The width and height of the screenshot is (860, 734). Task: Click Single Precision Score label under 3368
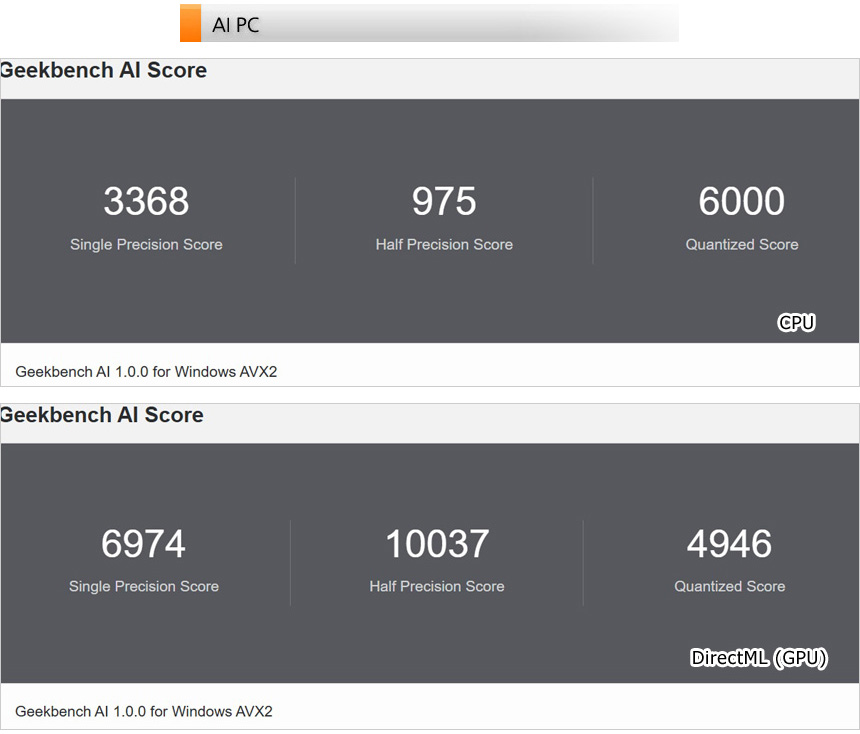pos(146,245)
